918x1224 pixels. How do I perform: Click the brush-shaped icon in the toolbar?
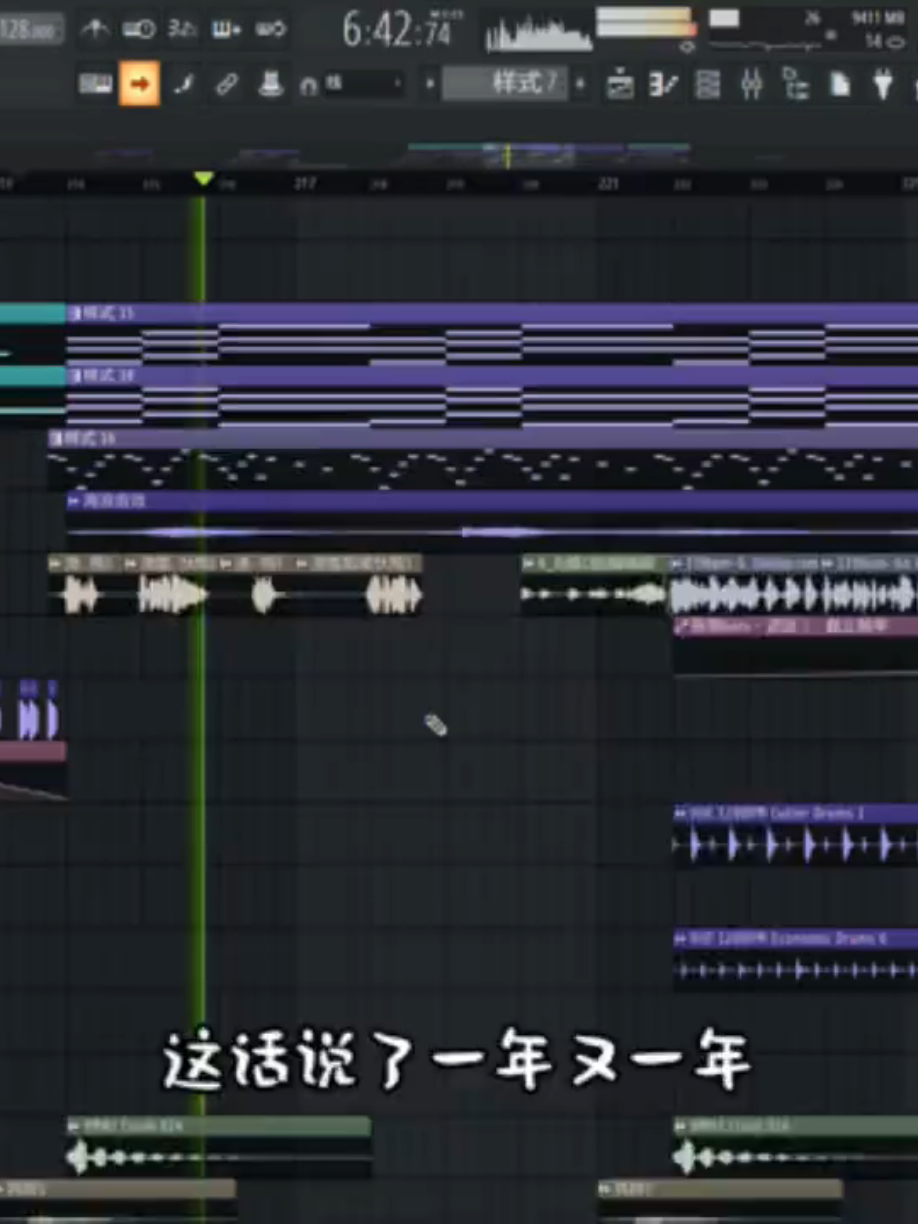coord(183,85)
